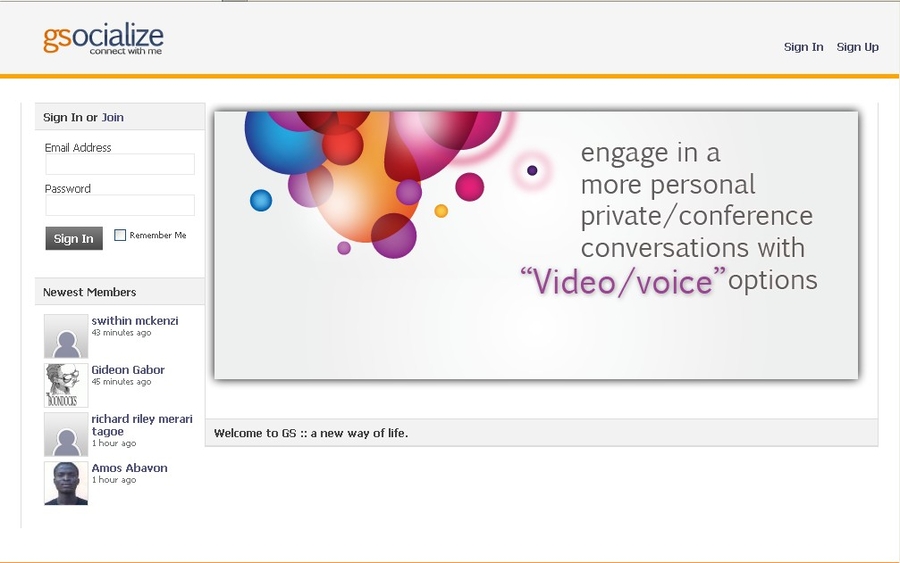Viewport: 900px width, 563px height.
Task: Click swithin mckenzi's default avatar
Action: 66,336
